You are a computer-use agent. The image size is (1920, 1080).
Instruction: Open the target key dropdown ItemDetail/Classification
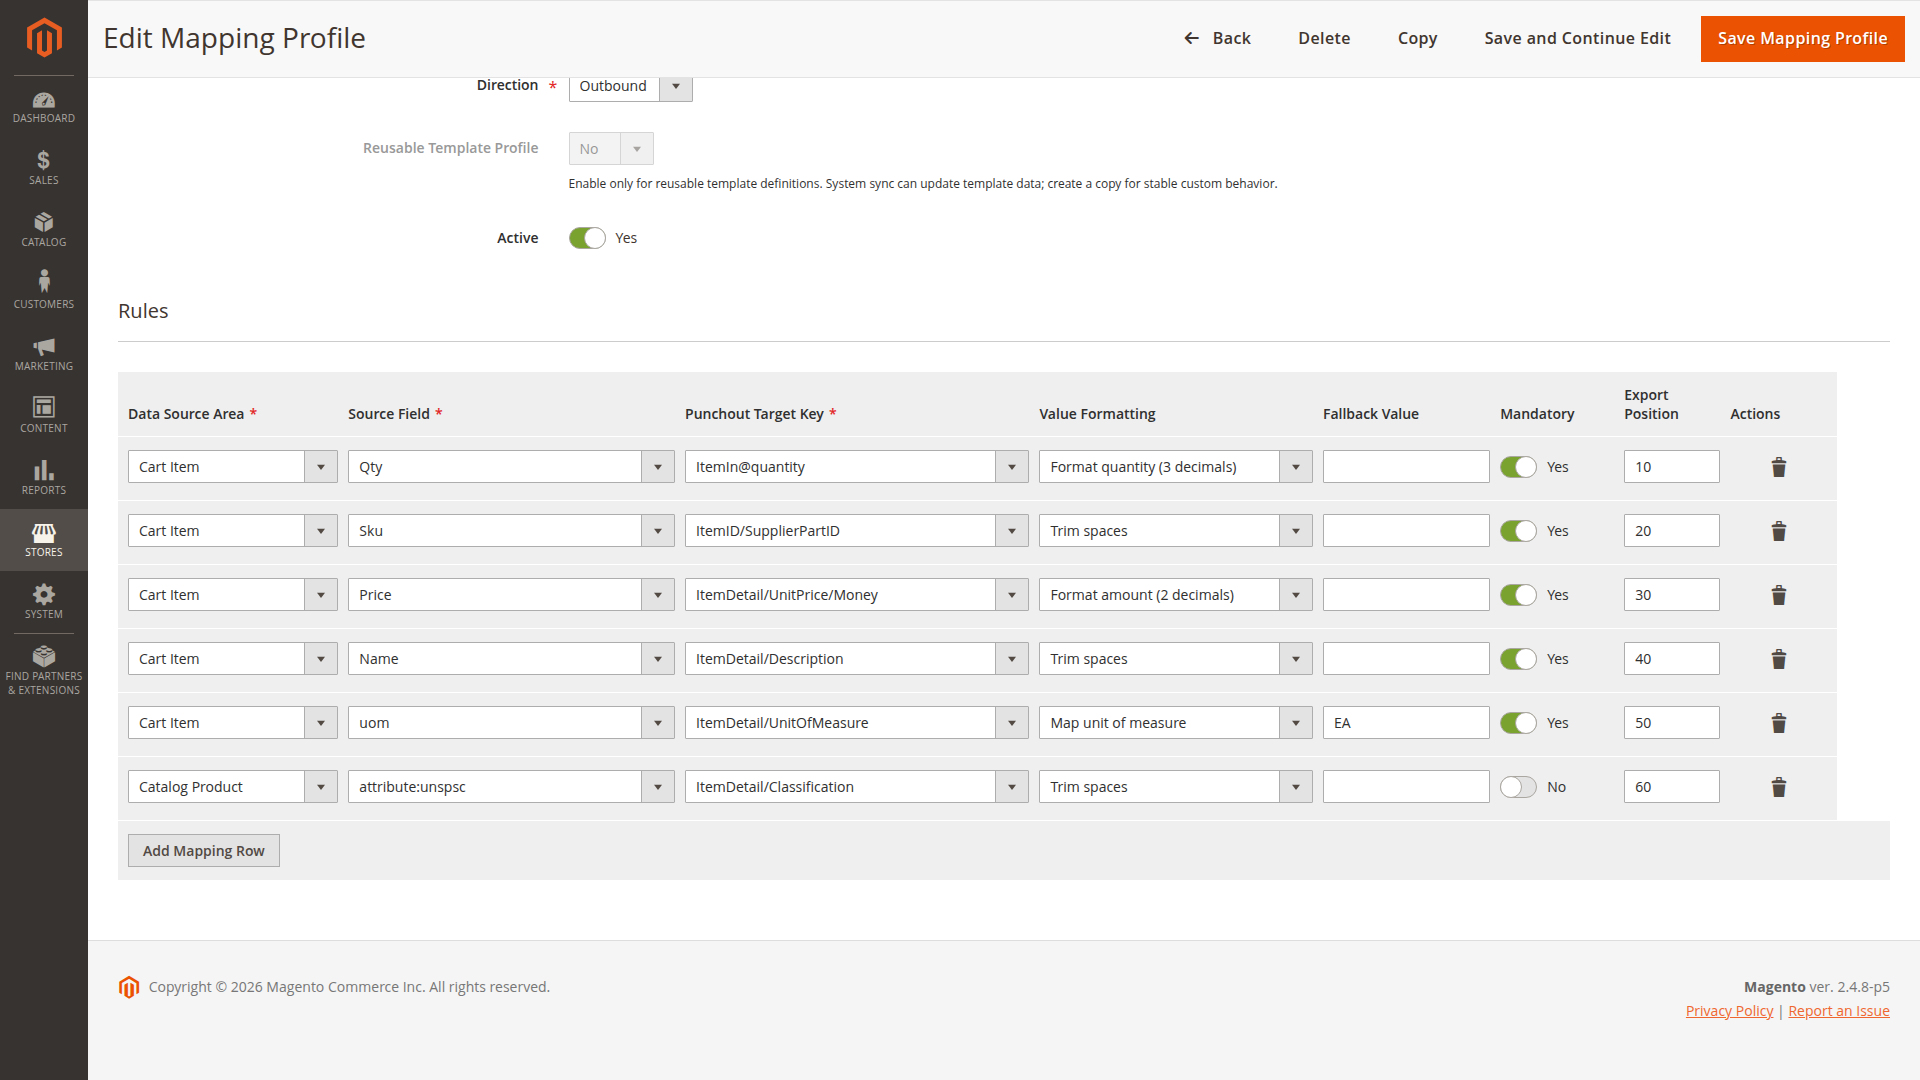tap(856, 787)
